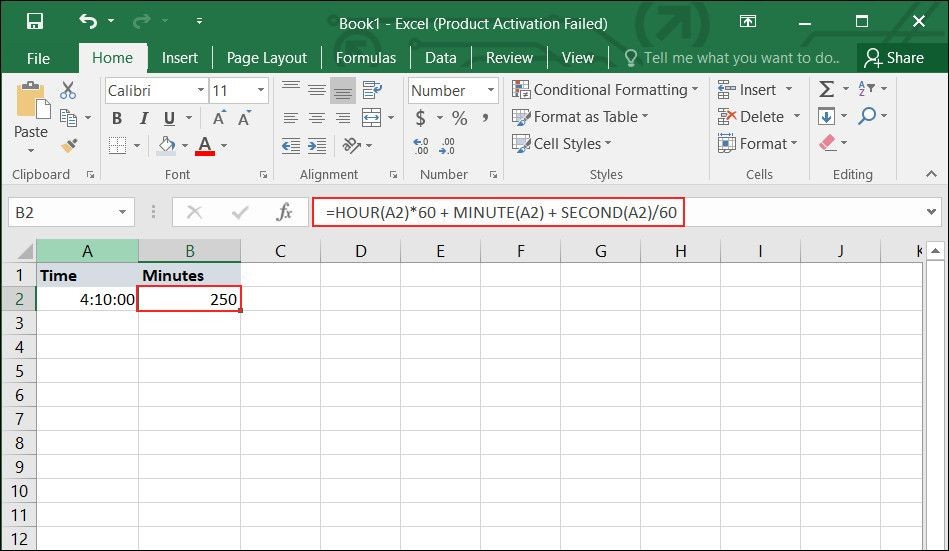The height and width of the screenshot is (551, 949).
Task: Click the Font Color red A swatch
Action: [x=205, y=145]
